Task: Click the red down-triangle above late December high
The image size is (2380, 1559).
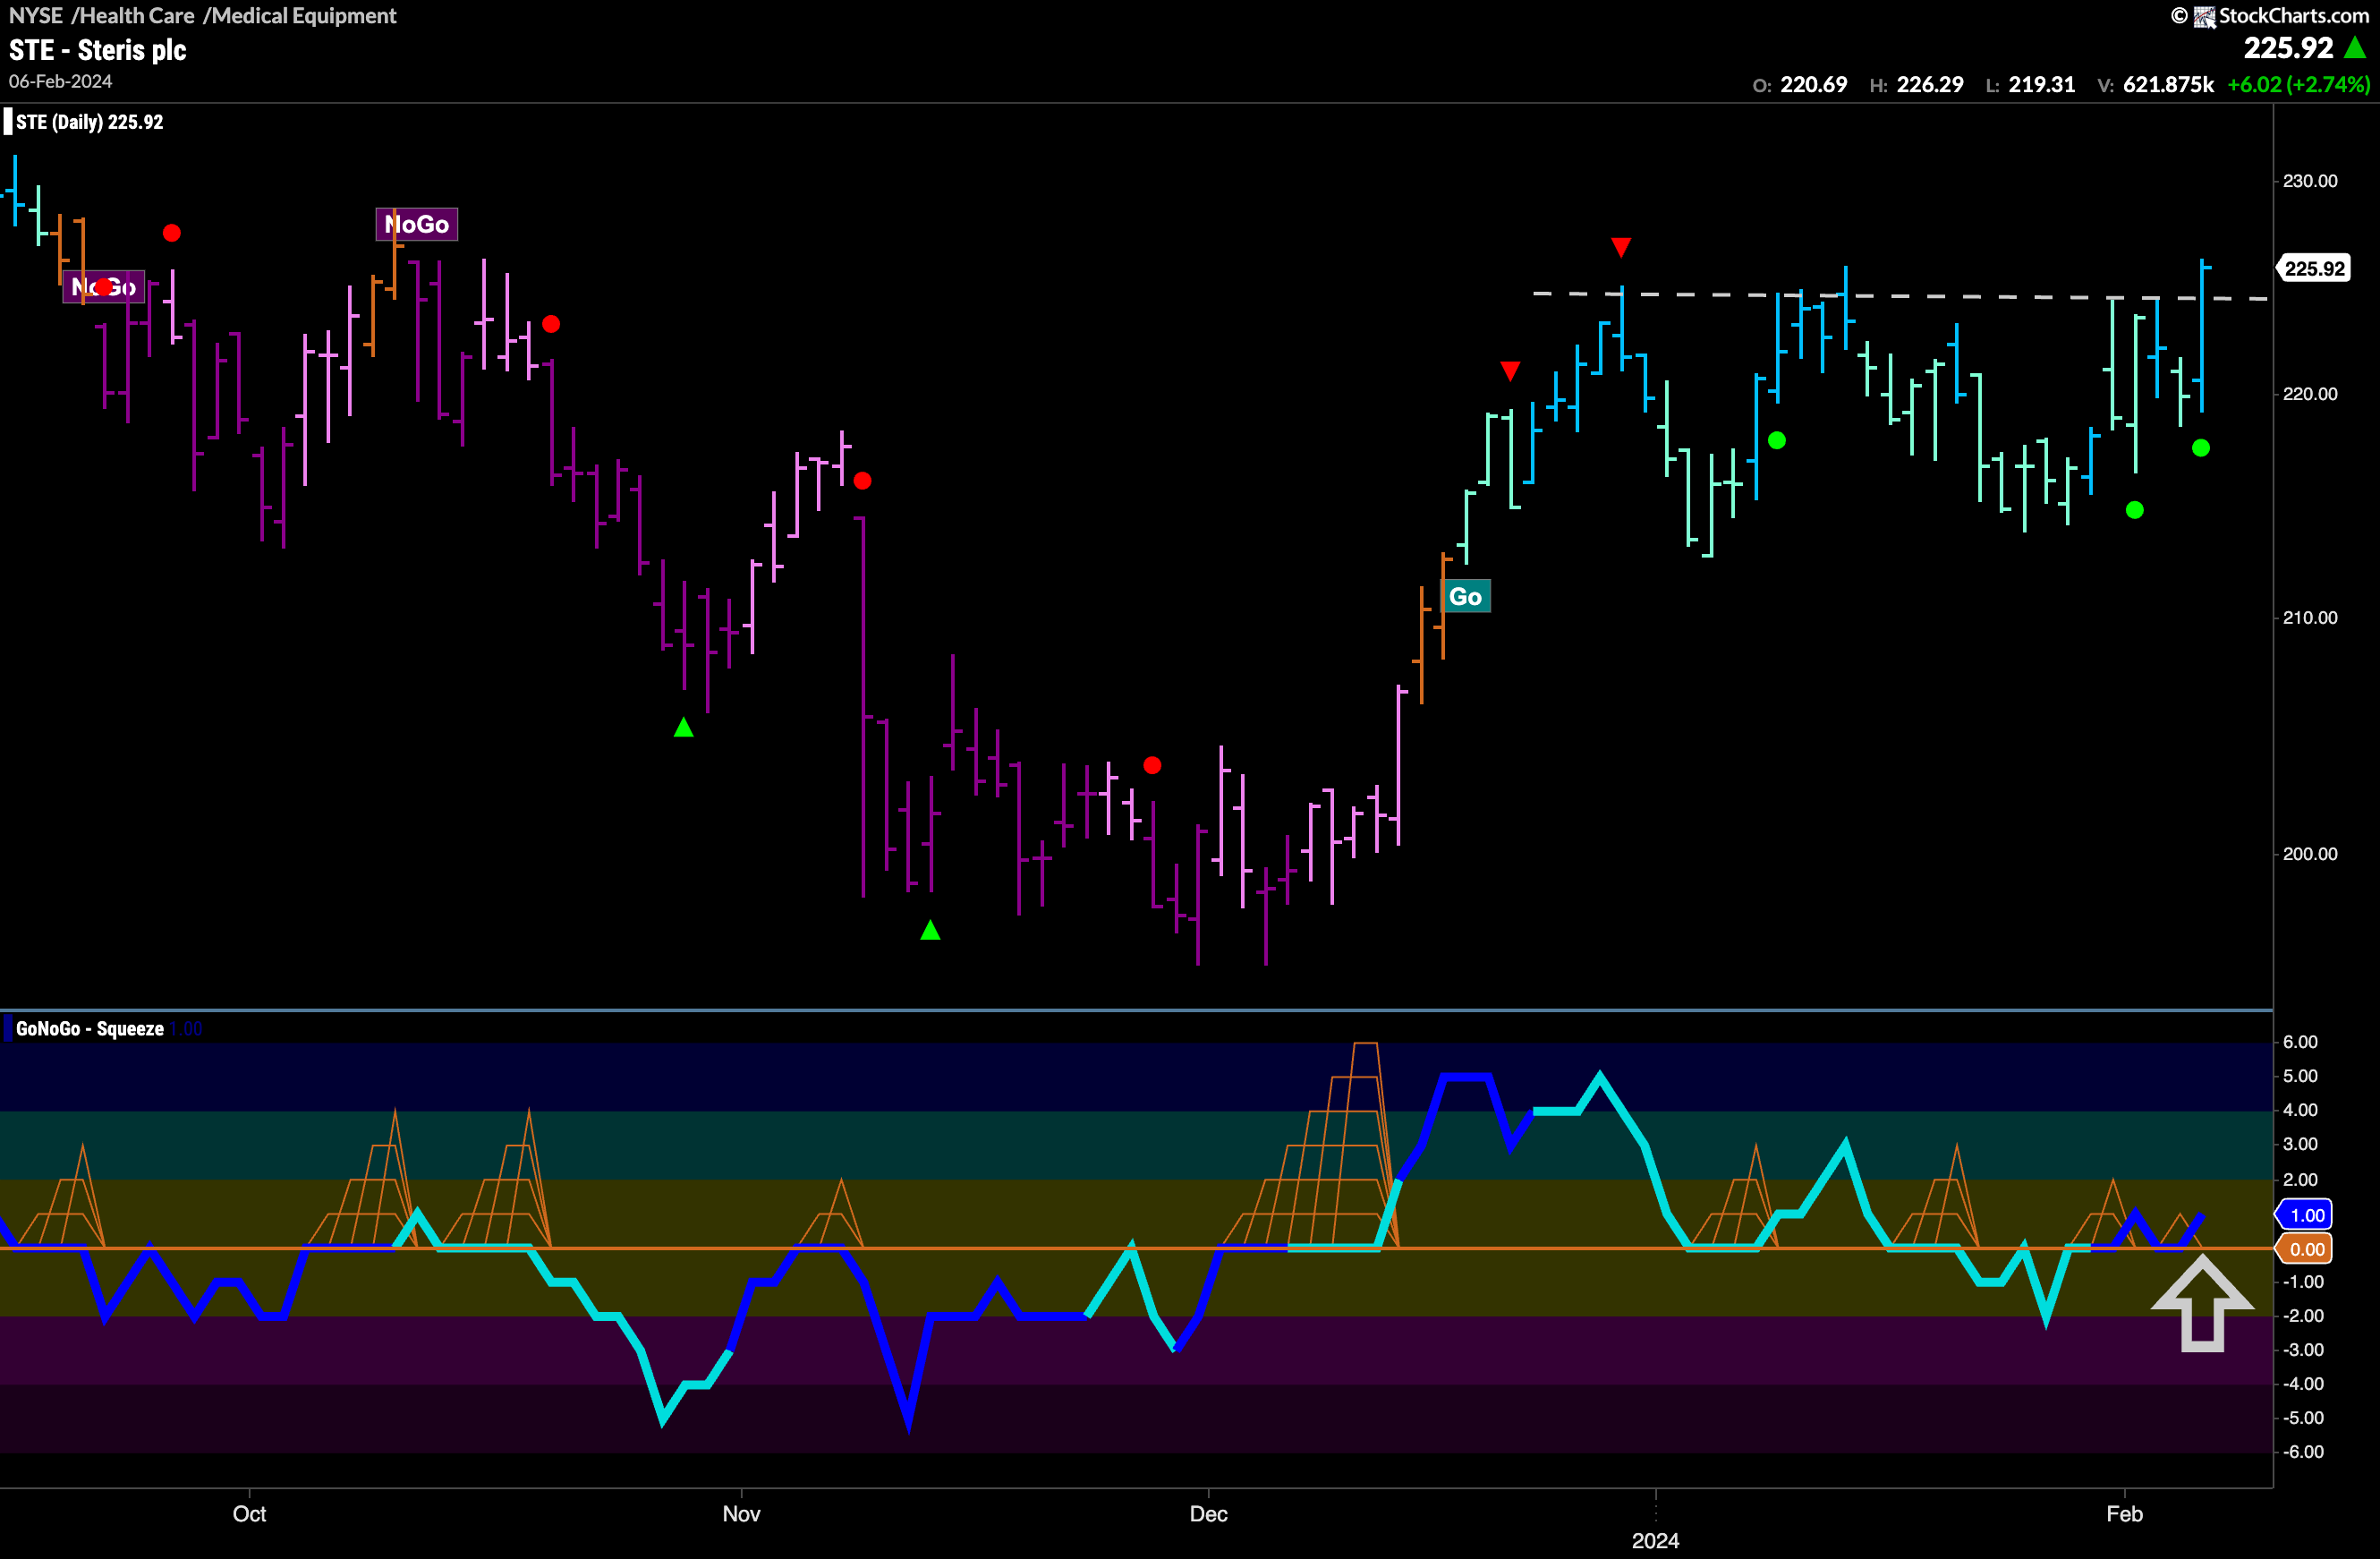Action: 1621,246
